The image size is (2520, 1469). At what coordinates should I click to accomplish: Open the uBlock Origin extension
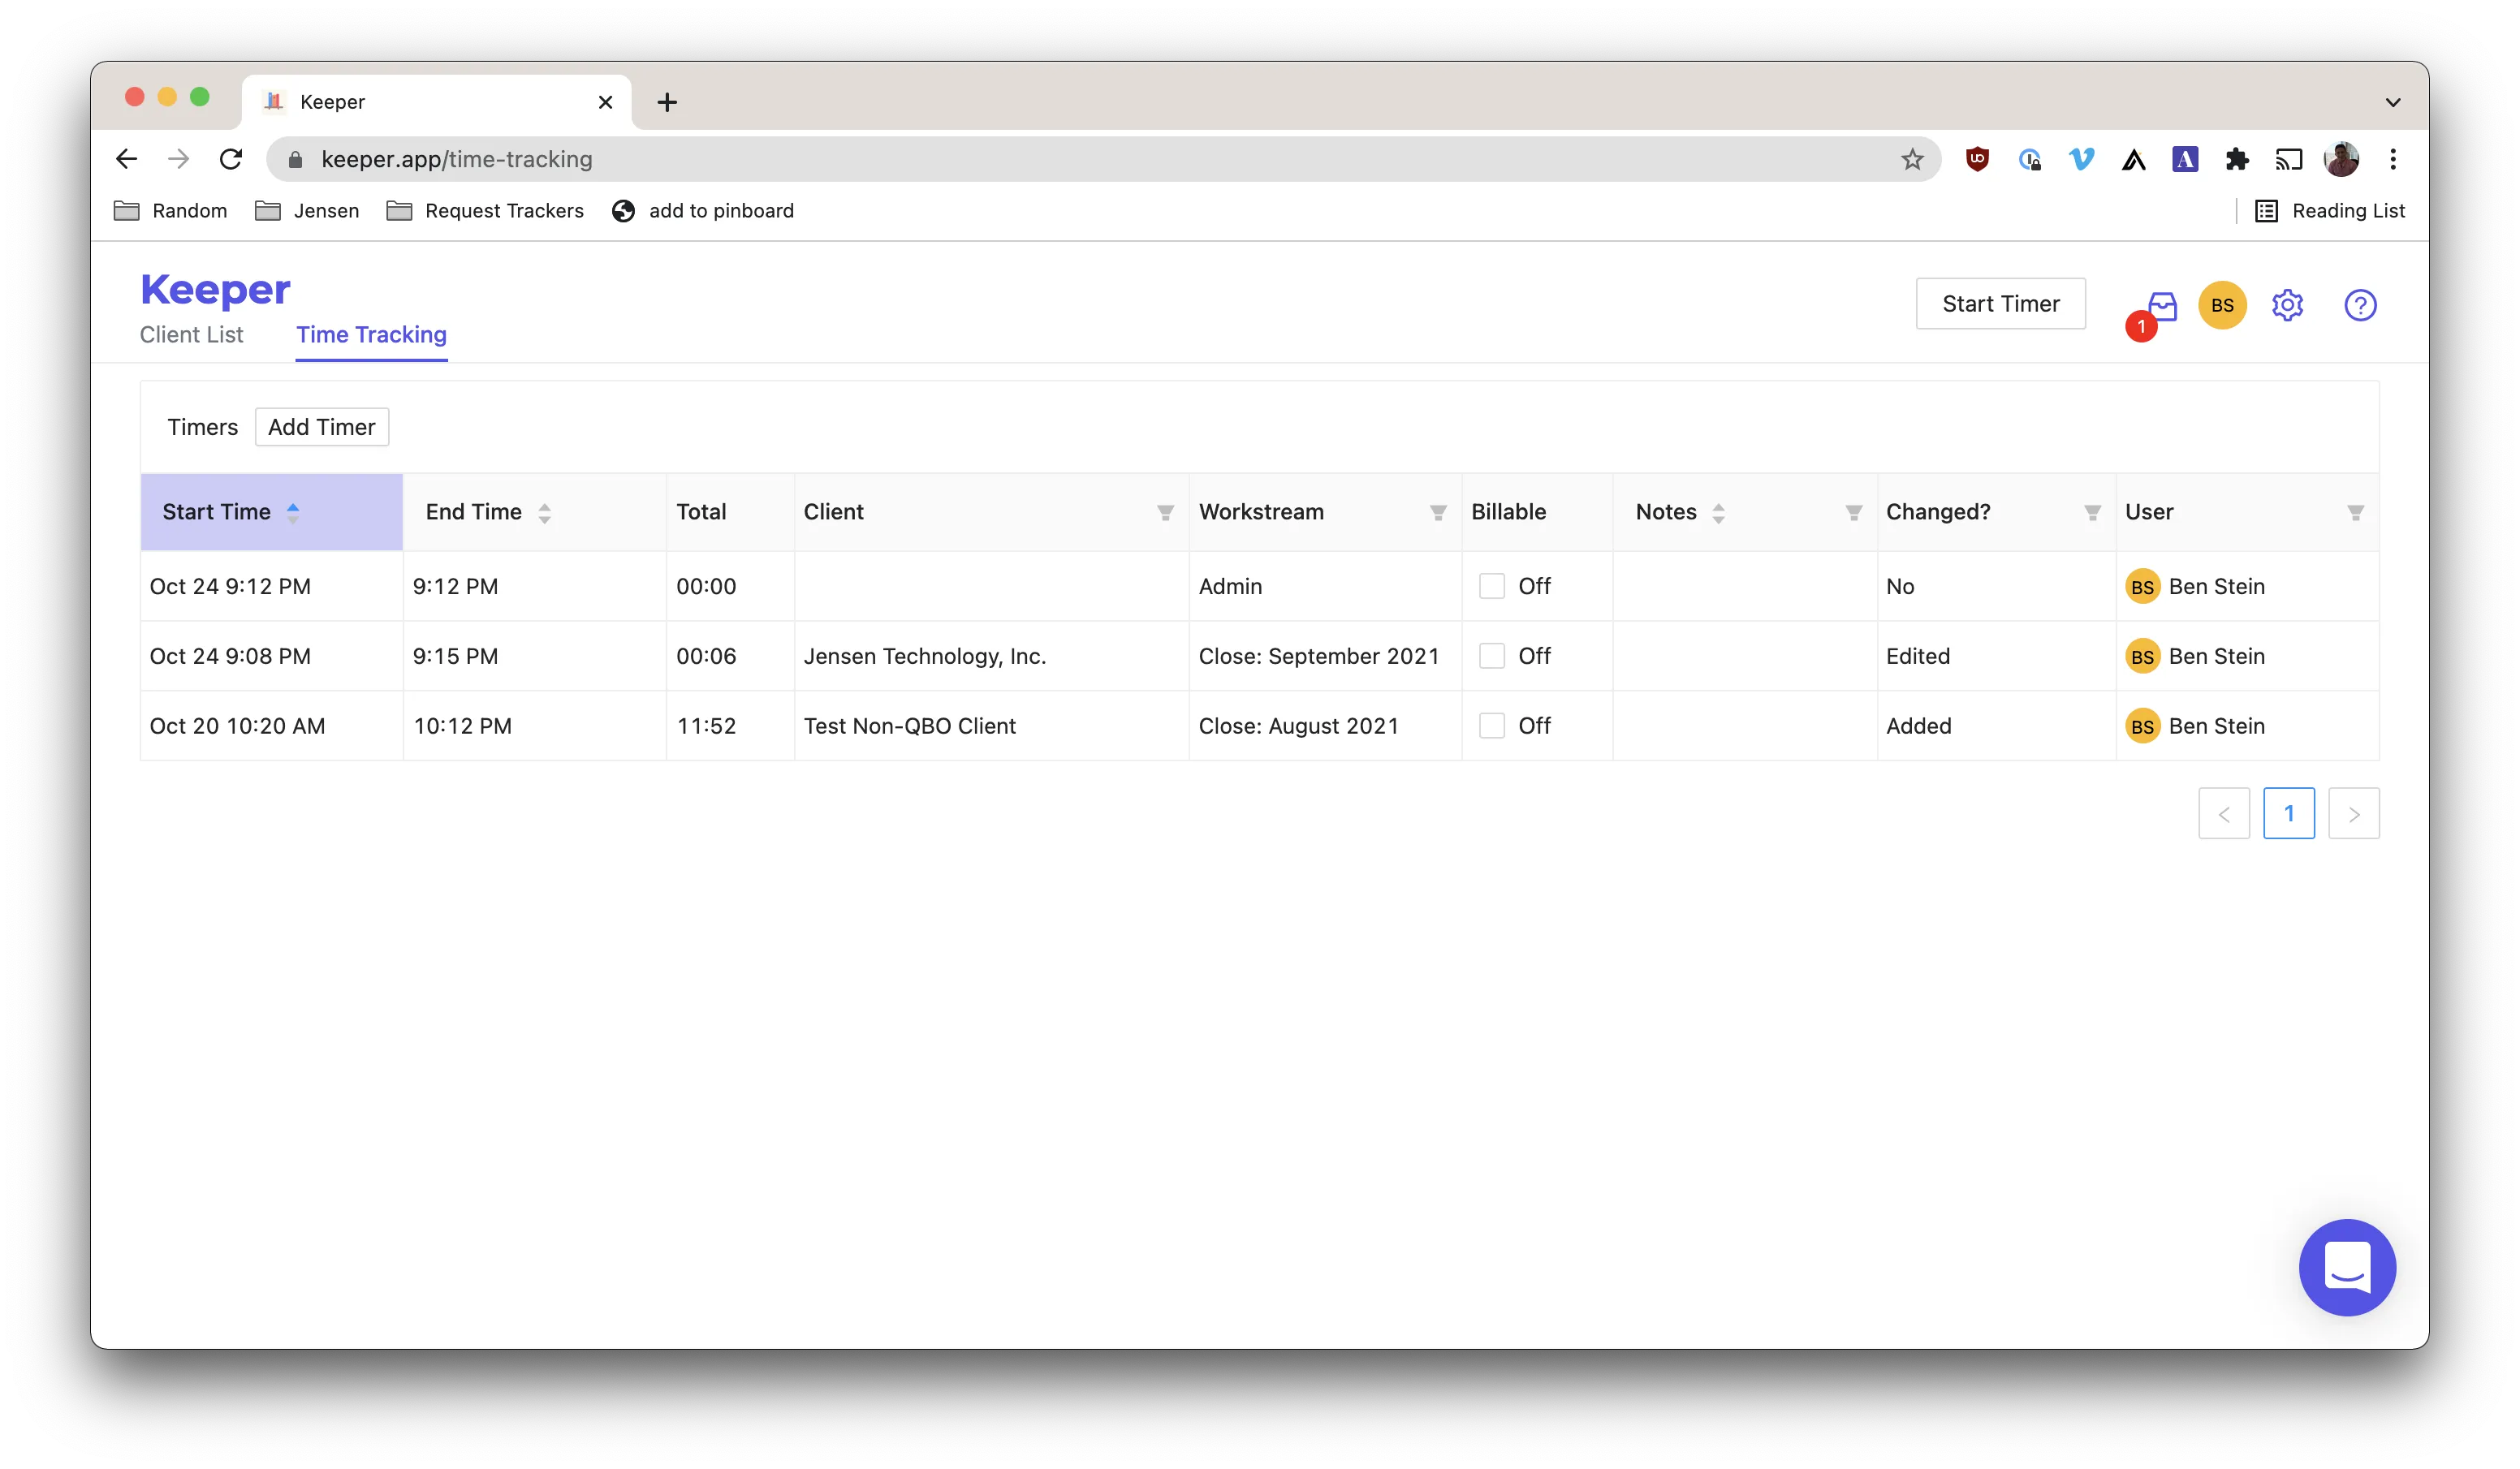coord(1976,159)
